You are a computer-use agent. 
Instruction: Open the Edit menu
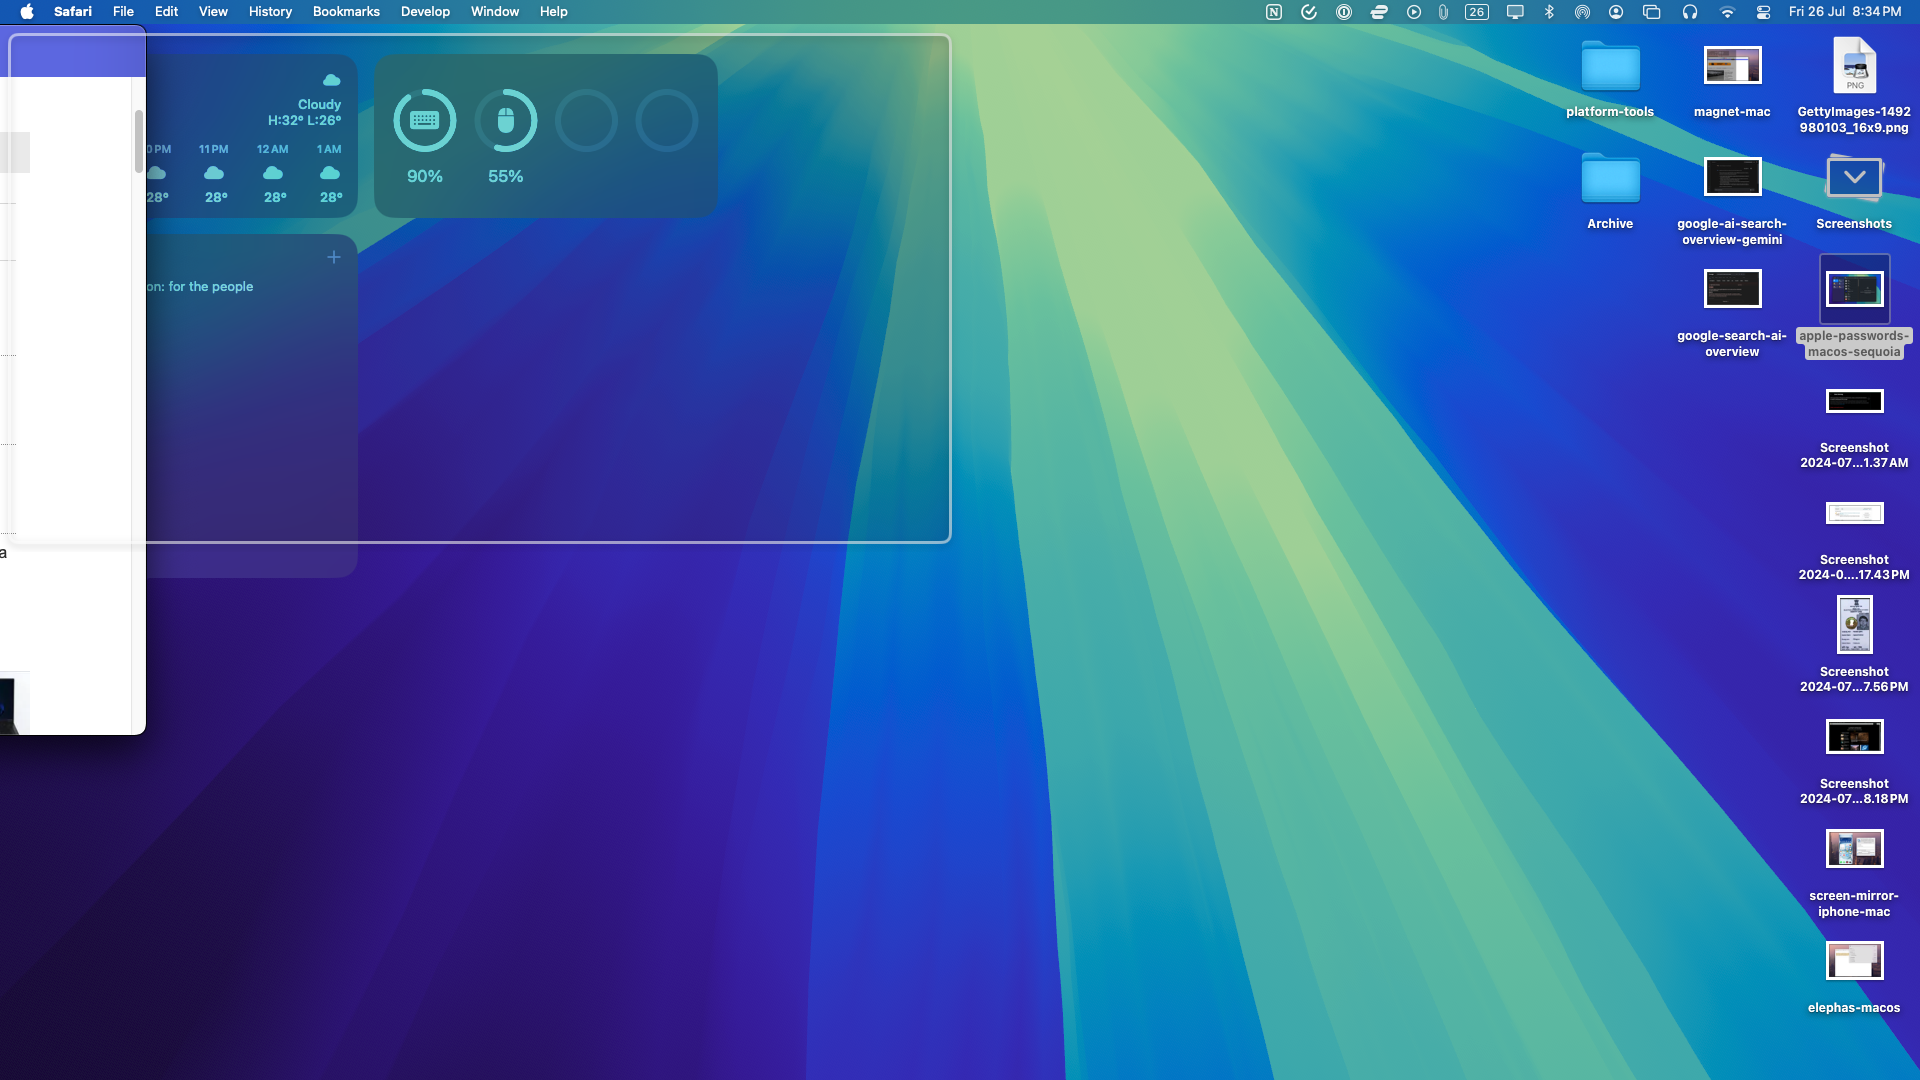click(x=166, y=12)
